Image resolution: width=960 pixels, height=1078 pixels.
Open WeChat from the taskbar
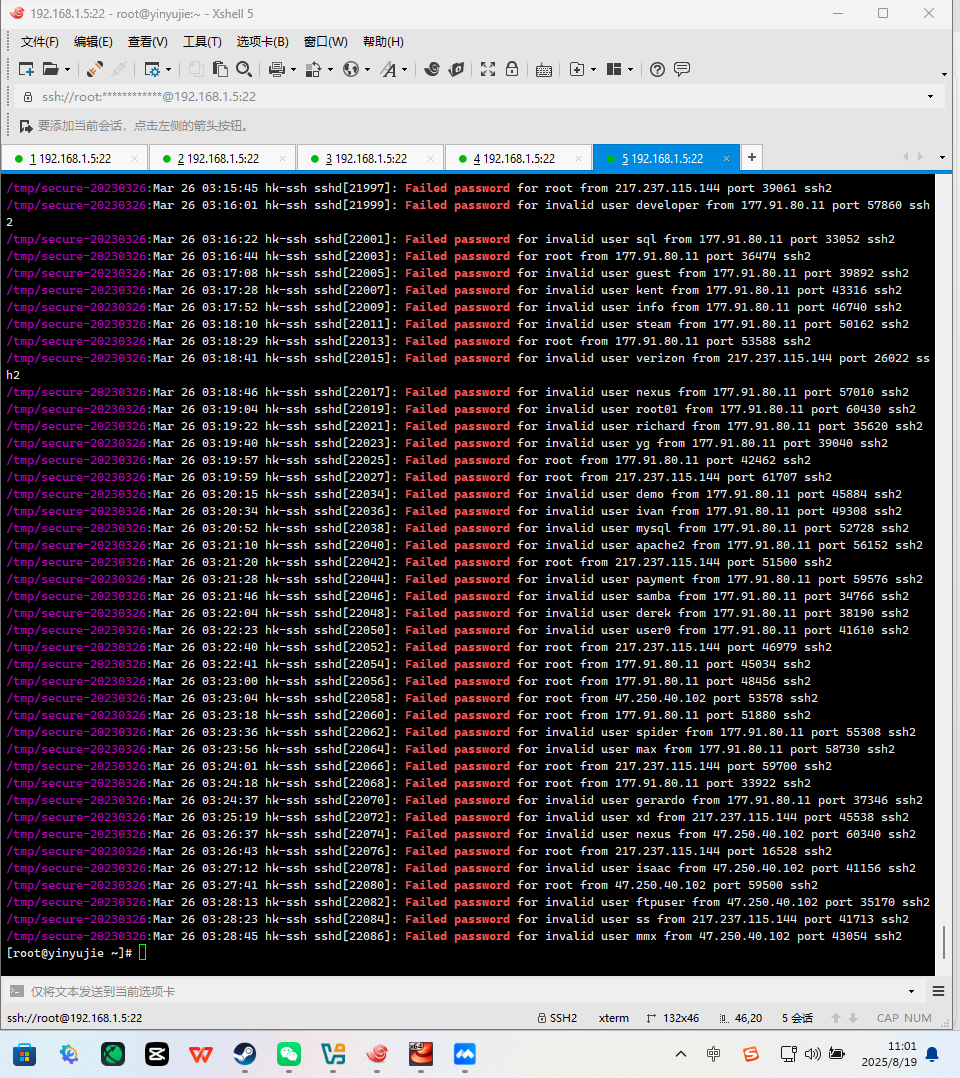pyautogui.click(x=289, y=1054)
